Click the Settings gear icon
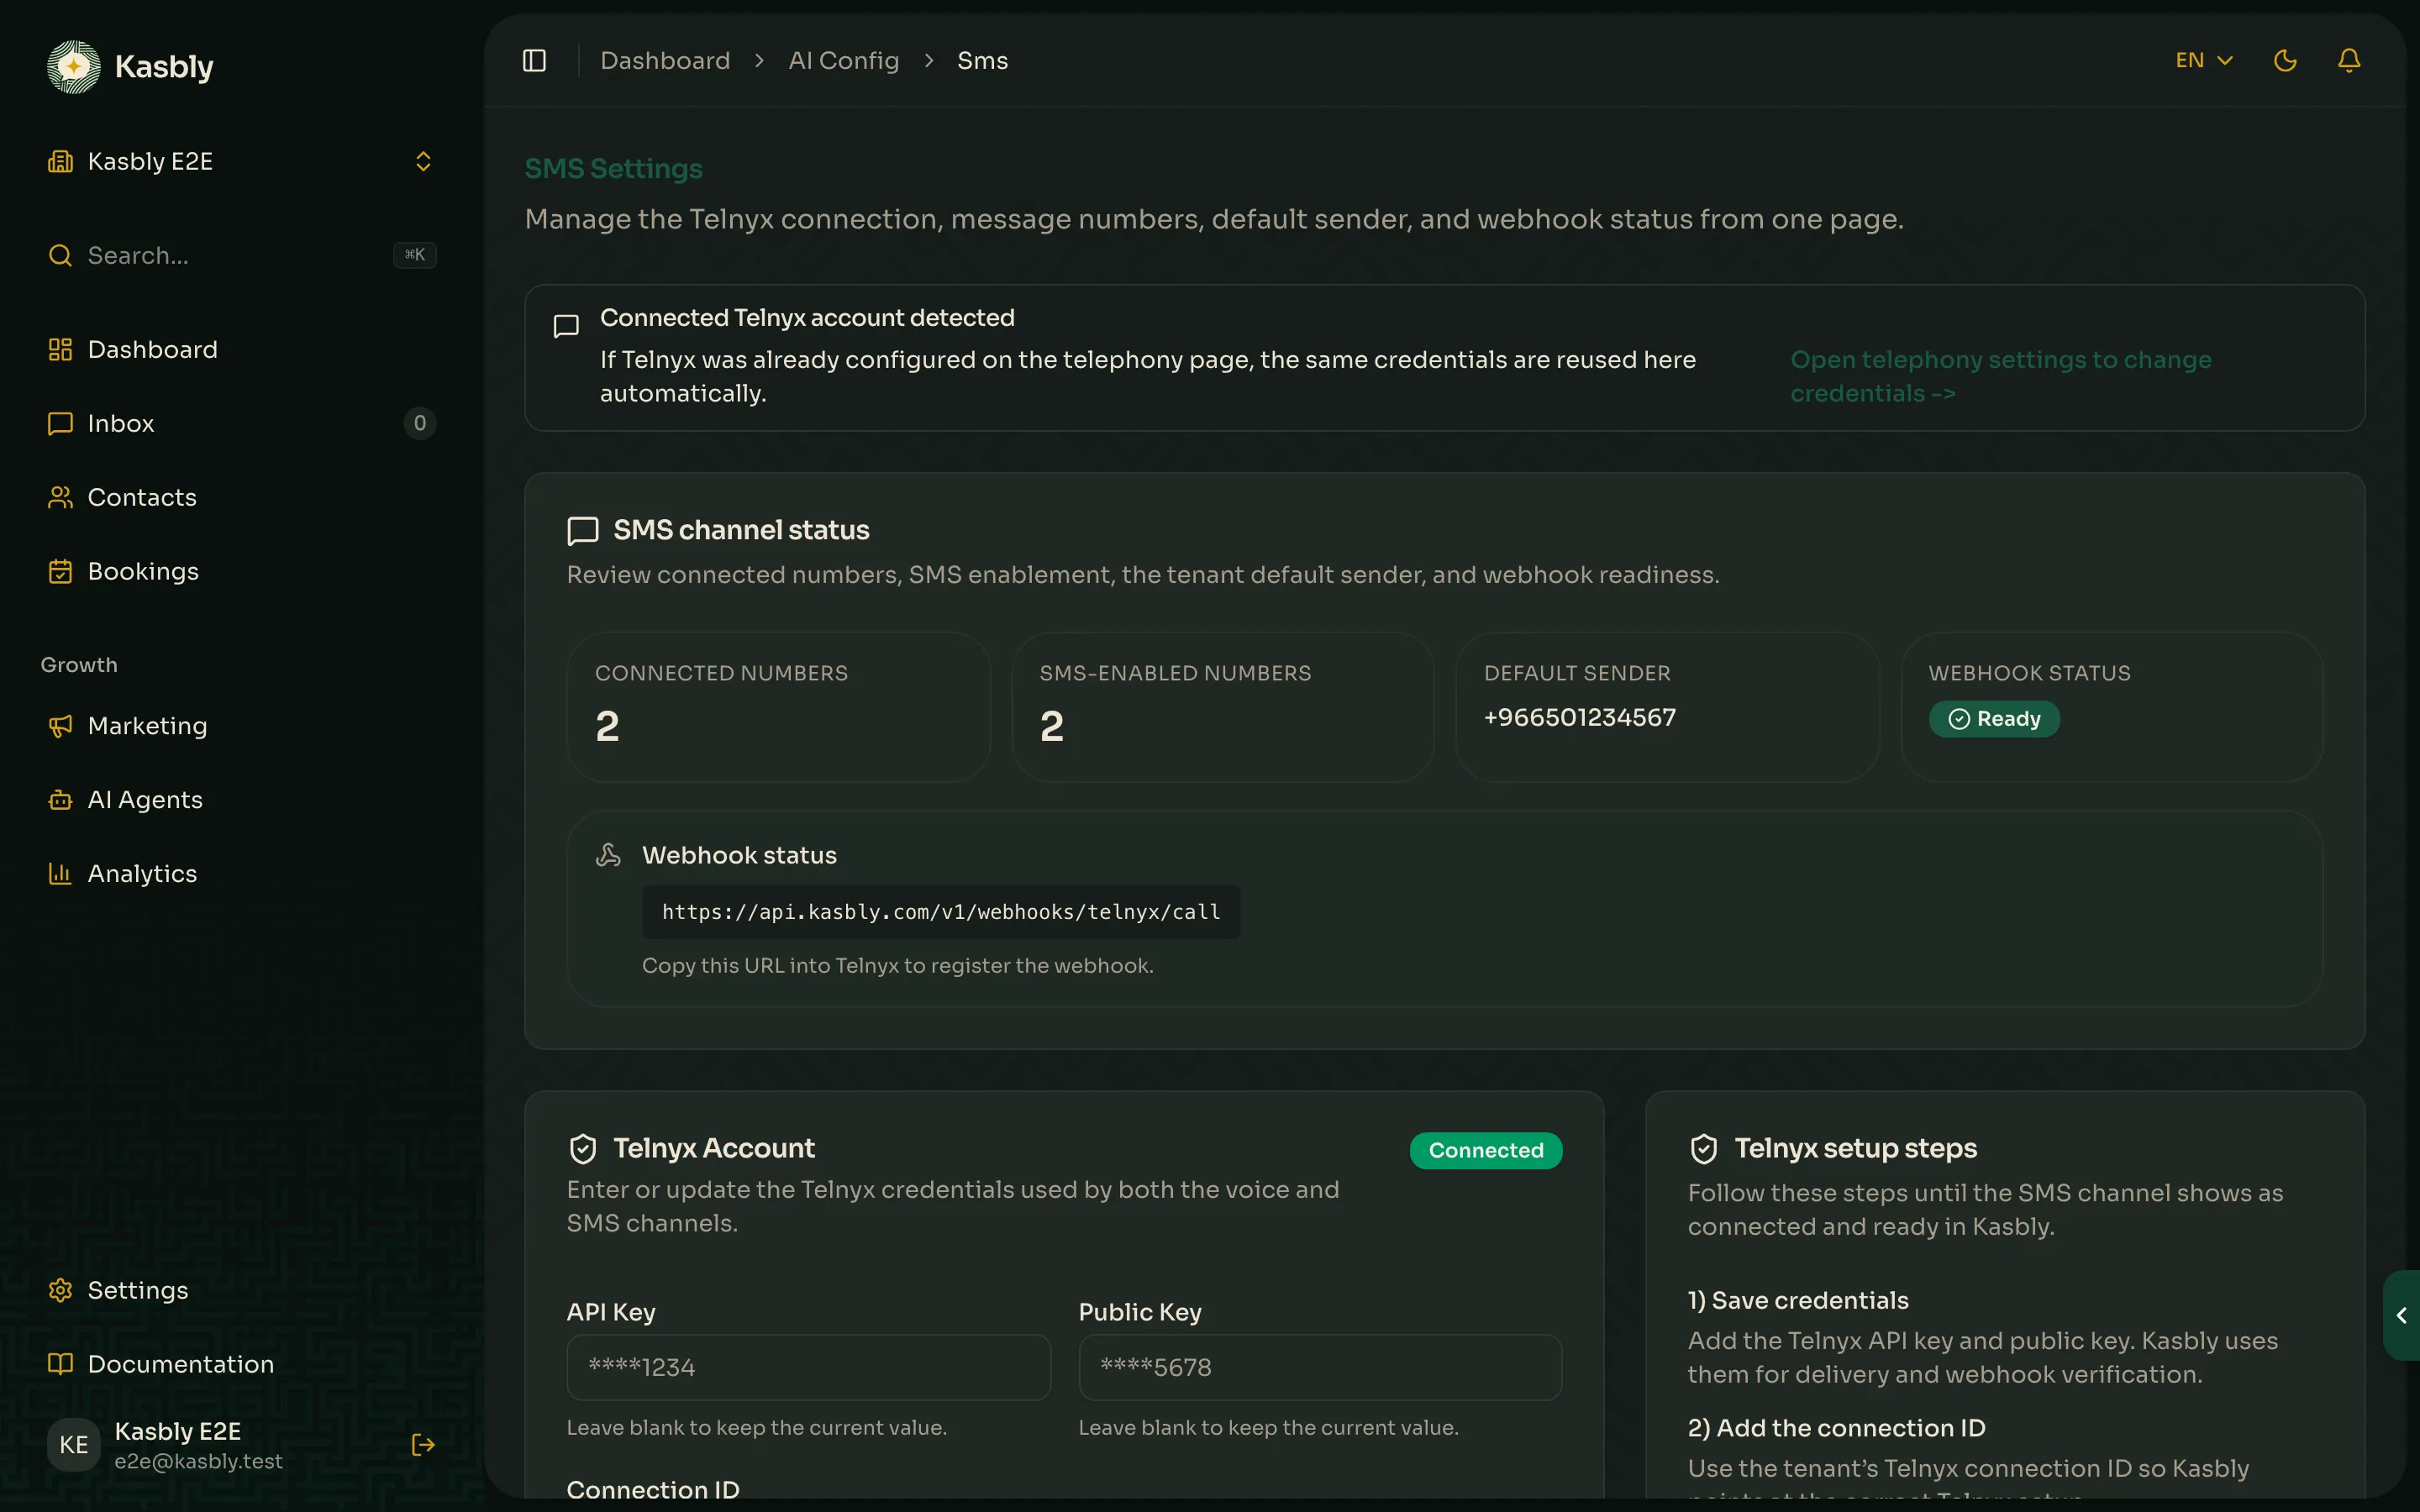Image resolution: width=2420 pixels, height=1512 pixels. click(60, 1290)
